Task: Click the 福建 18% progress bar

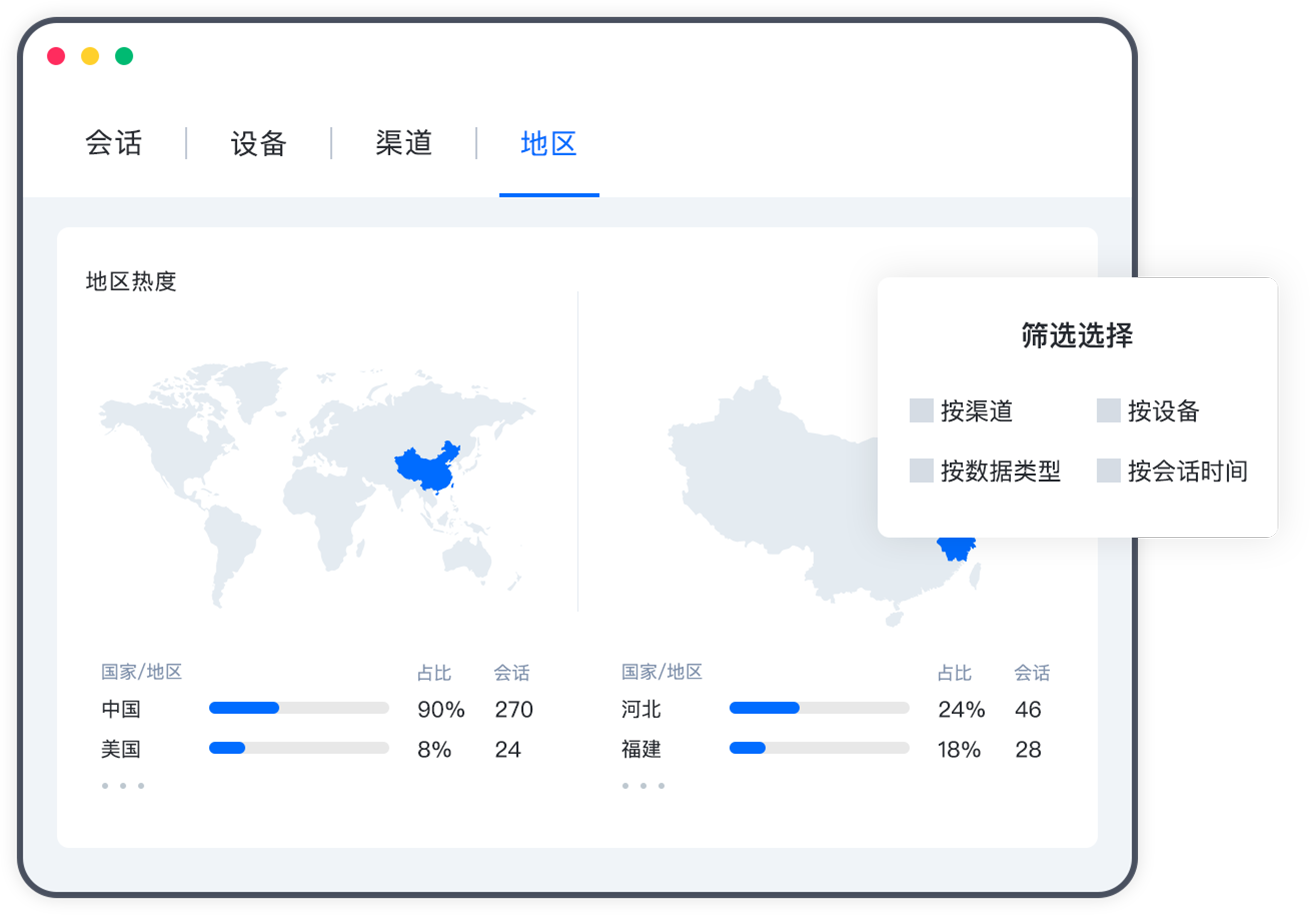Action: (x=819, y=748)
